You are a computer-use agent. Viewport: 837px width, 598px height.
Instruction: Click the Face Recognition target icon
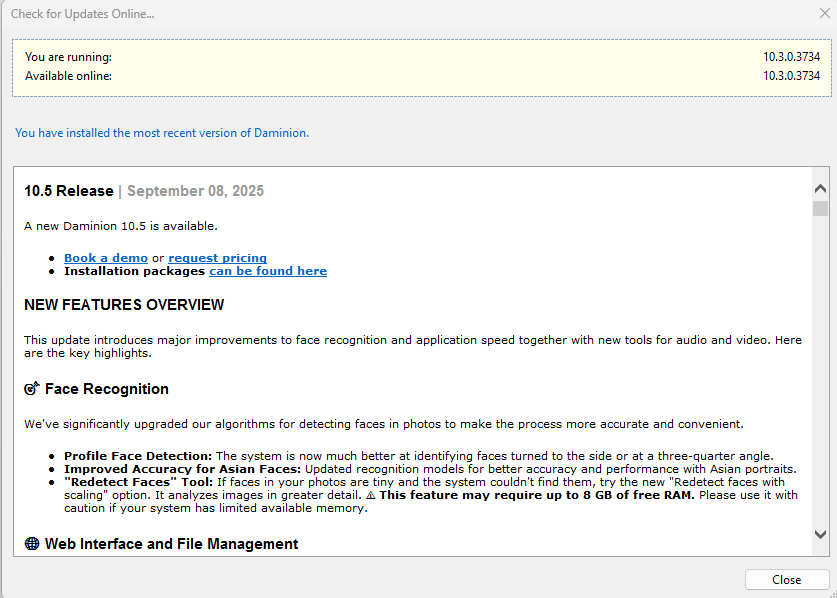click(32, 389)
